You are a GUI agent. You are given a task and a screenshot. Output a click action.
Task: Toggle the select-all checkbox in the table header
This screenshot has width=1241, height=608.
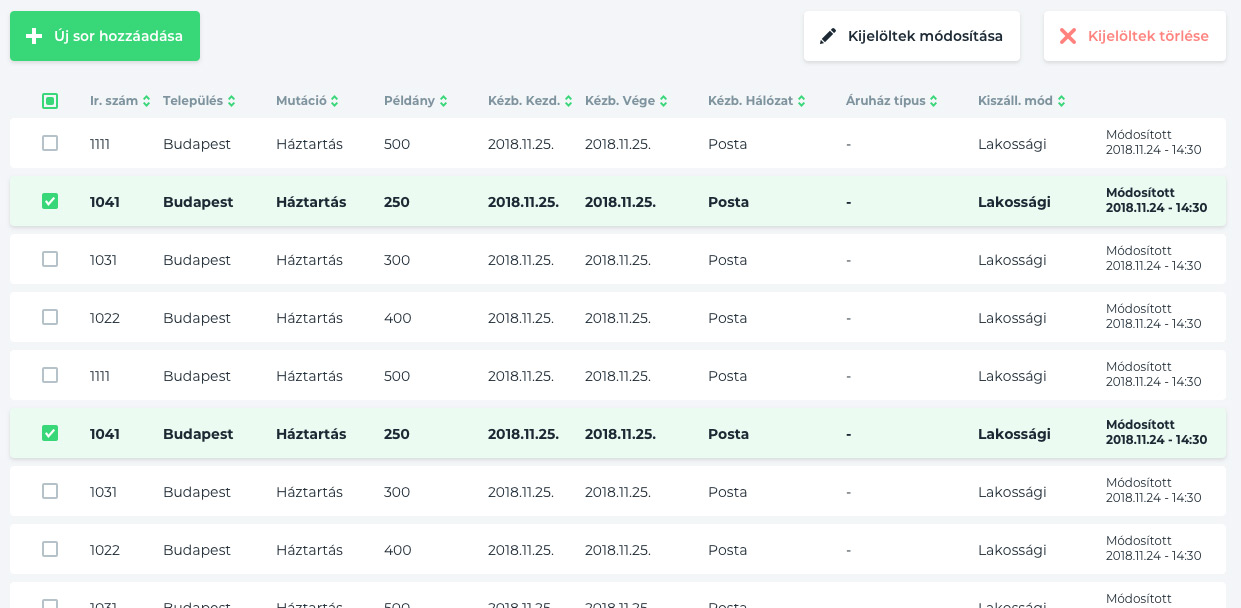coord(50,101)
